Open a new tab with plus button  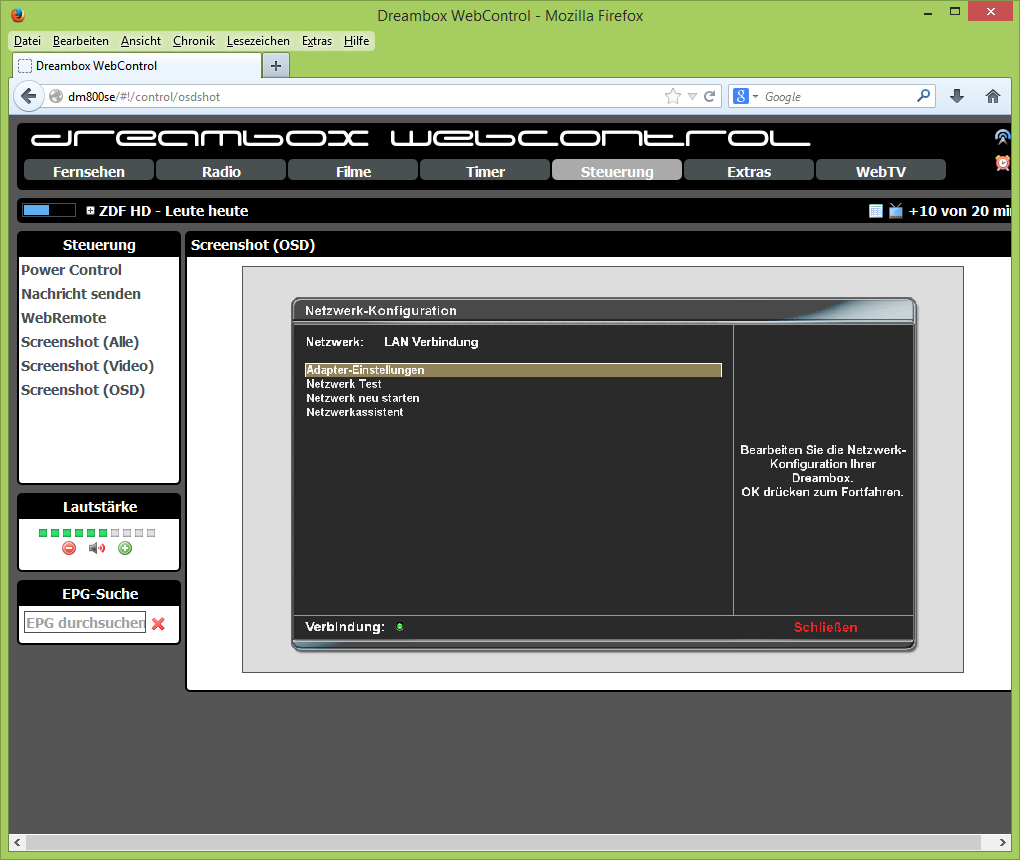(x=276, y=66)
